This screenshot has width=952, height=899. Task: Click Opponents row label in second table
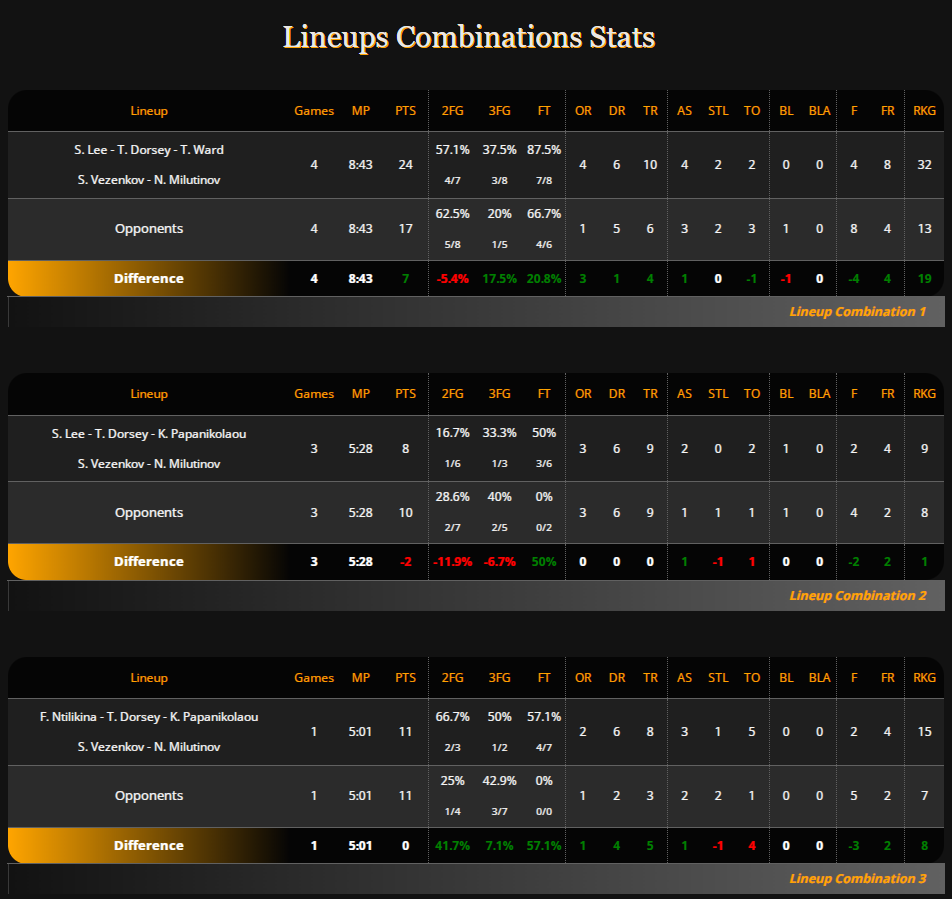click(x=149, y=512)
